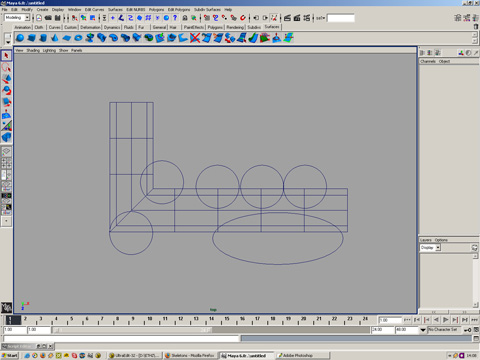Click the Save Scene status line icon
This screenshot has width=480, height=360.
pos(58,18)
